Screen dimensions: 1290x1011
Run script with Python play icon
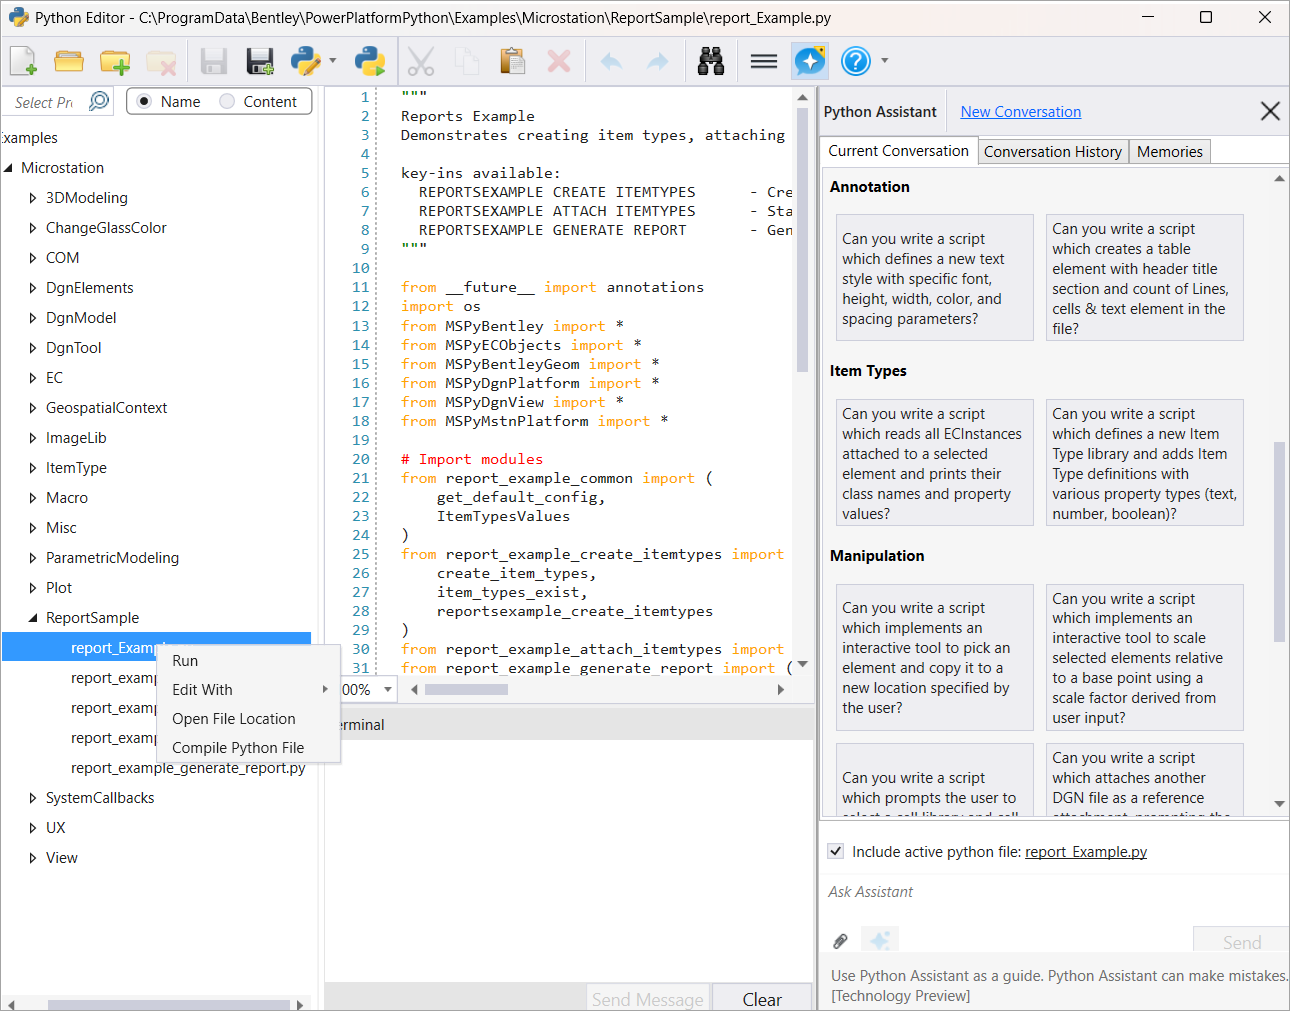click(370, 61)
